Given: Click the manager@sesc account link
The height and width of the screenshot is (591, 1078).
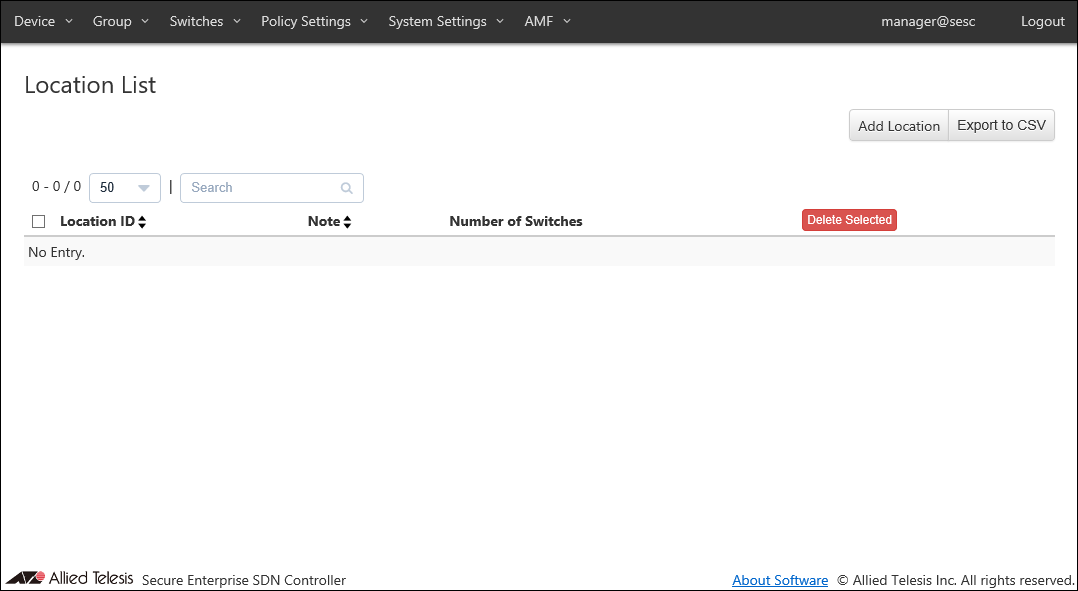Looking at the screenshot, I should [x=928, y=21].
